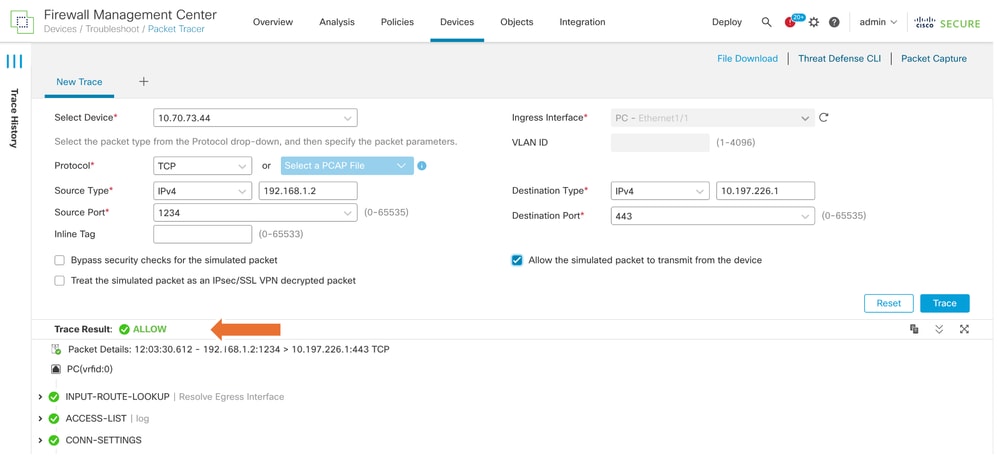Click the Deploy button

pos(727,22)
